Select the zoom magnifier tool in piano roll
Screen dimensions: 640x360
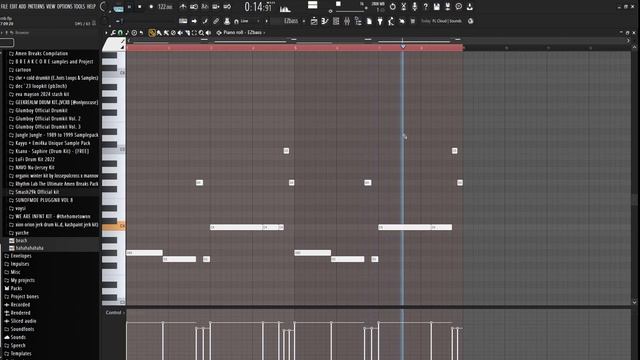click(x=201, y=32)
